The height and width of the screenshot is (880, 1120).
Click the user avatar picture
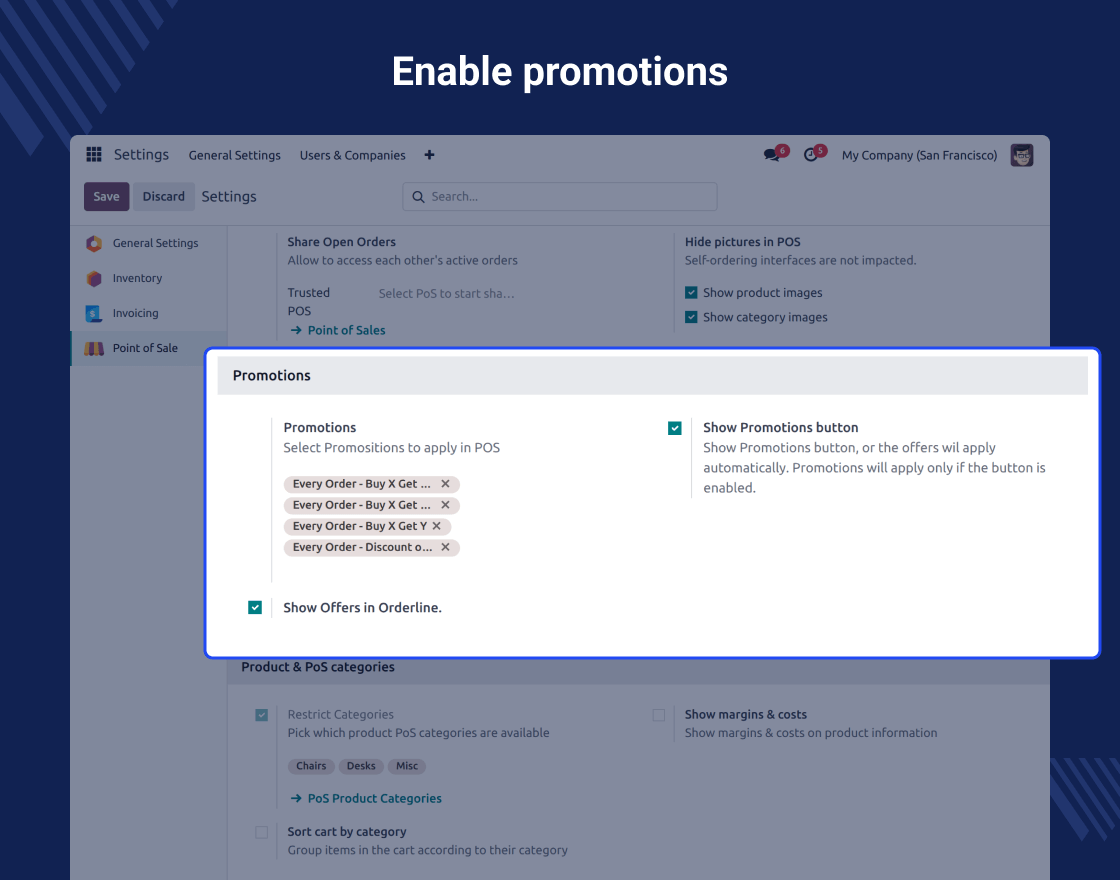(x=1021, y=155)
